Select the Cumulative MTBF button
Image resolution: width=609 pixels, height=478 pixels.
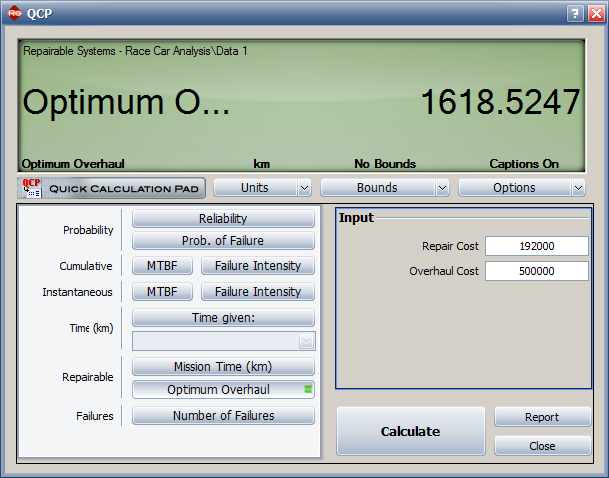(x=162, y=266)
